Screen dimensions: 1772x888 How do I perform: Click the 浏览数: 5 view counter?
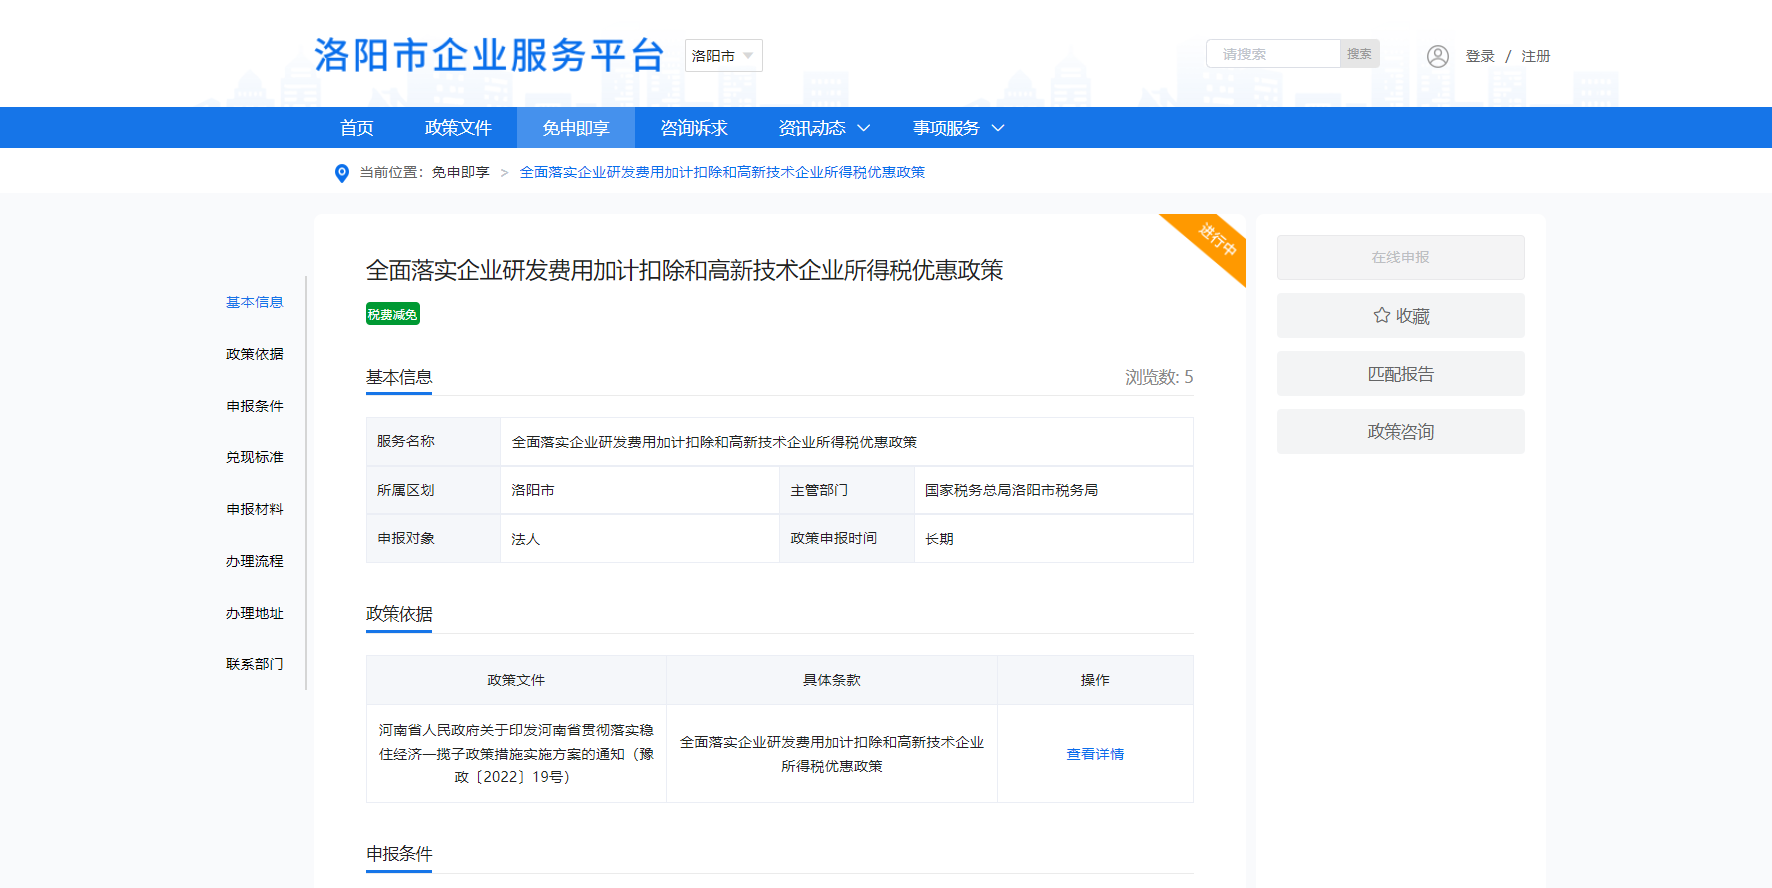click(1159, 377)
